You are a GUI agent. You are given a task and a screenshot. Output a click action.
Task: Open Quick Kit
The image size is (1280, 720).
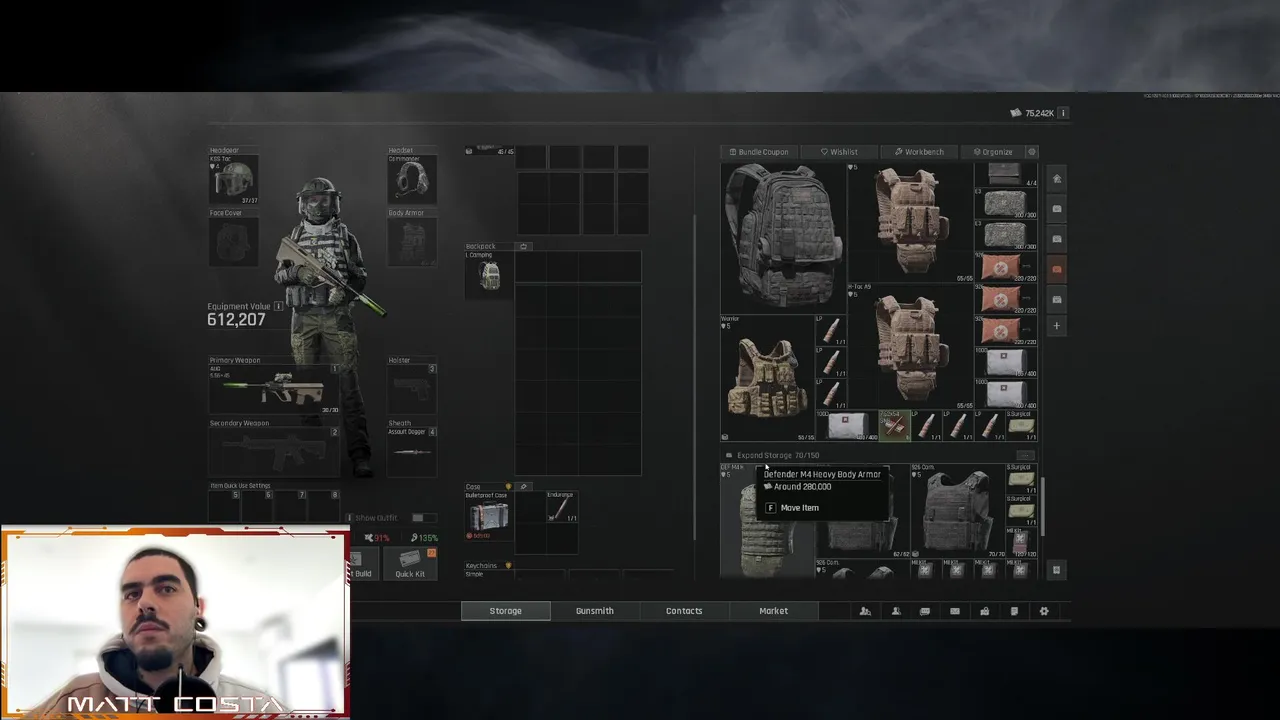pos(410,565)
